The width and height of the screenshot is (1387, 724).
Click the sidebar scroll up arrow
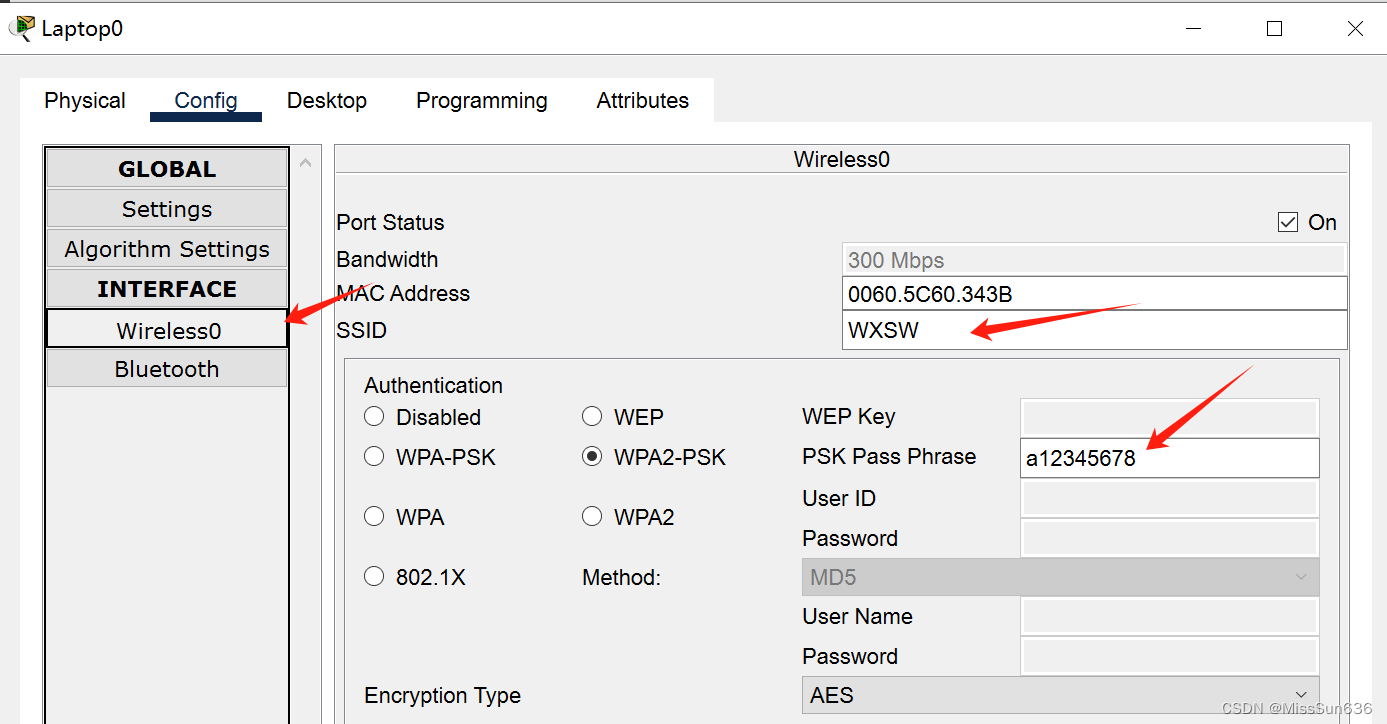tap(305, 162)
